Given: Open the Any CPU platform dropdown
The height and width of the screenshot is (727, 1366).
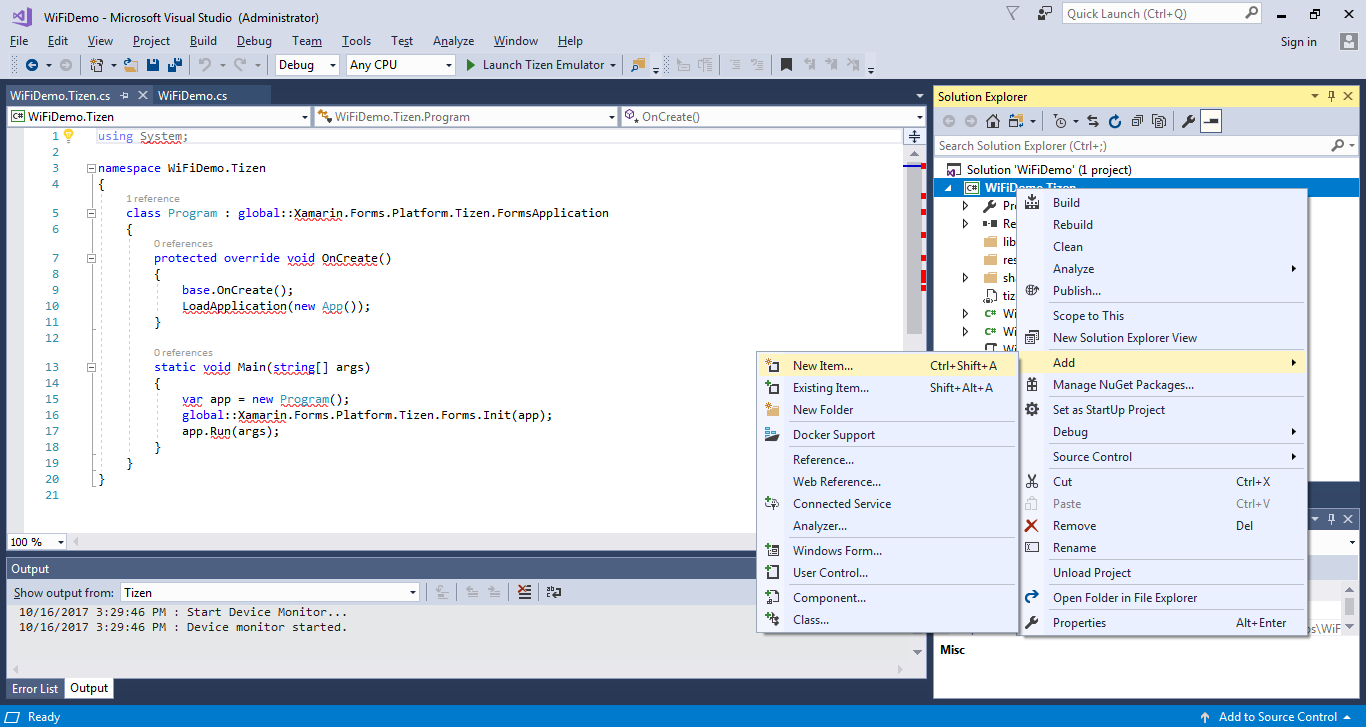Looking at the screenshot, I should (x=400, y=65).
